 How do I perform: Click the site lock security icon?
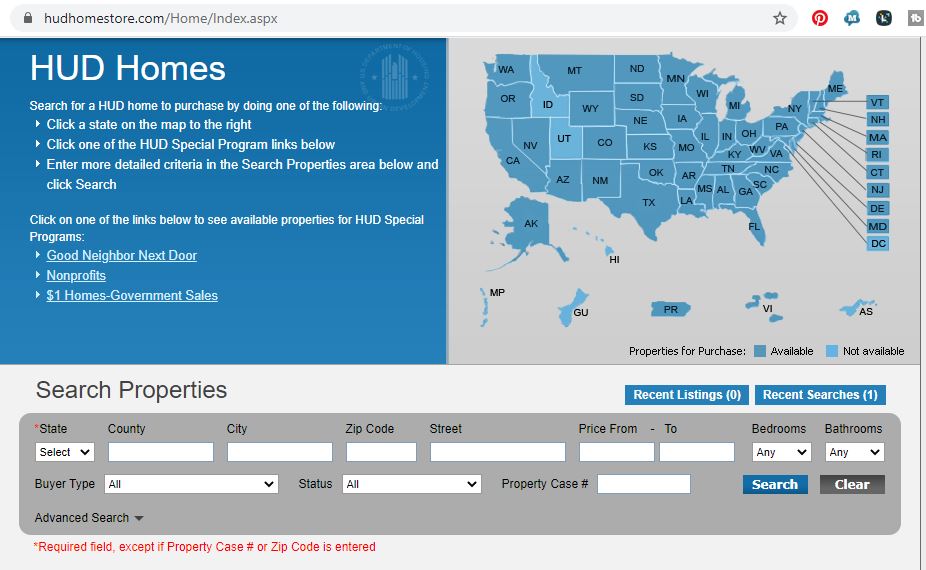(x=28, y=18)
